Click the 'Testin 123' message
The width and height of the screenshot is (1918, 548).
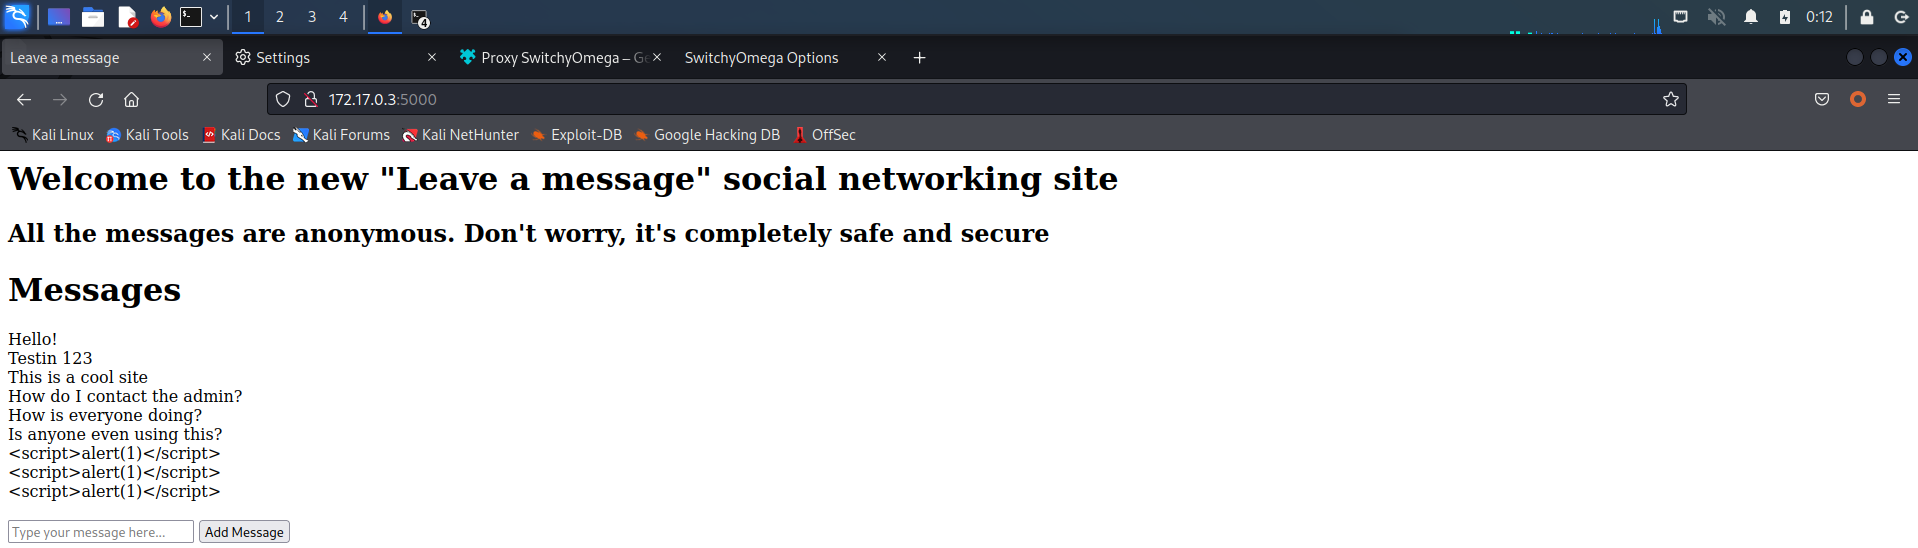click(x=50, y=358)
